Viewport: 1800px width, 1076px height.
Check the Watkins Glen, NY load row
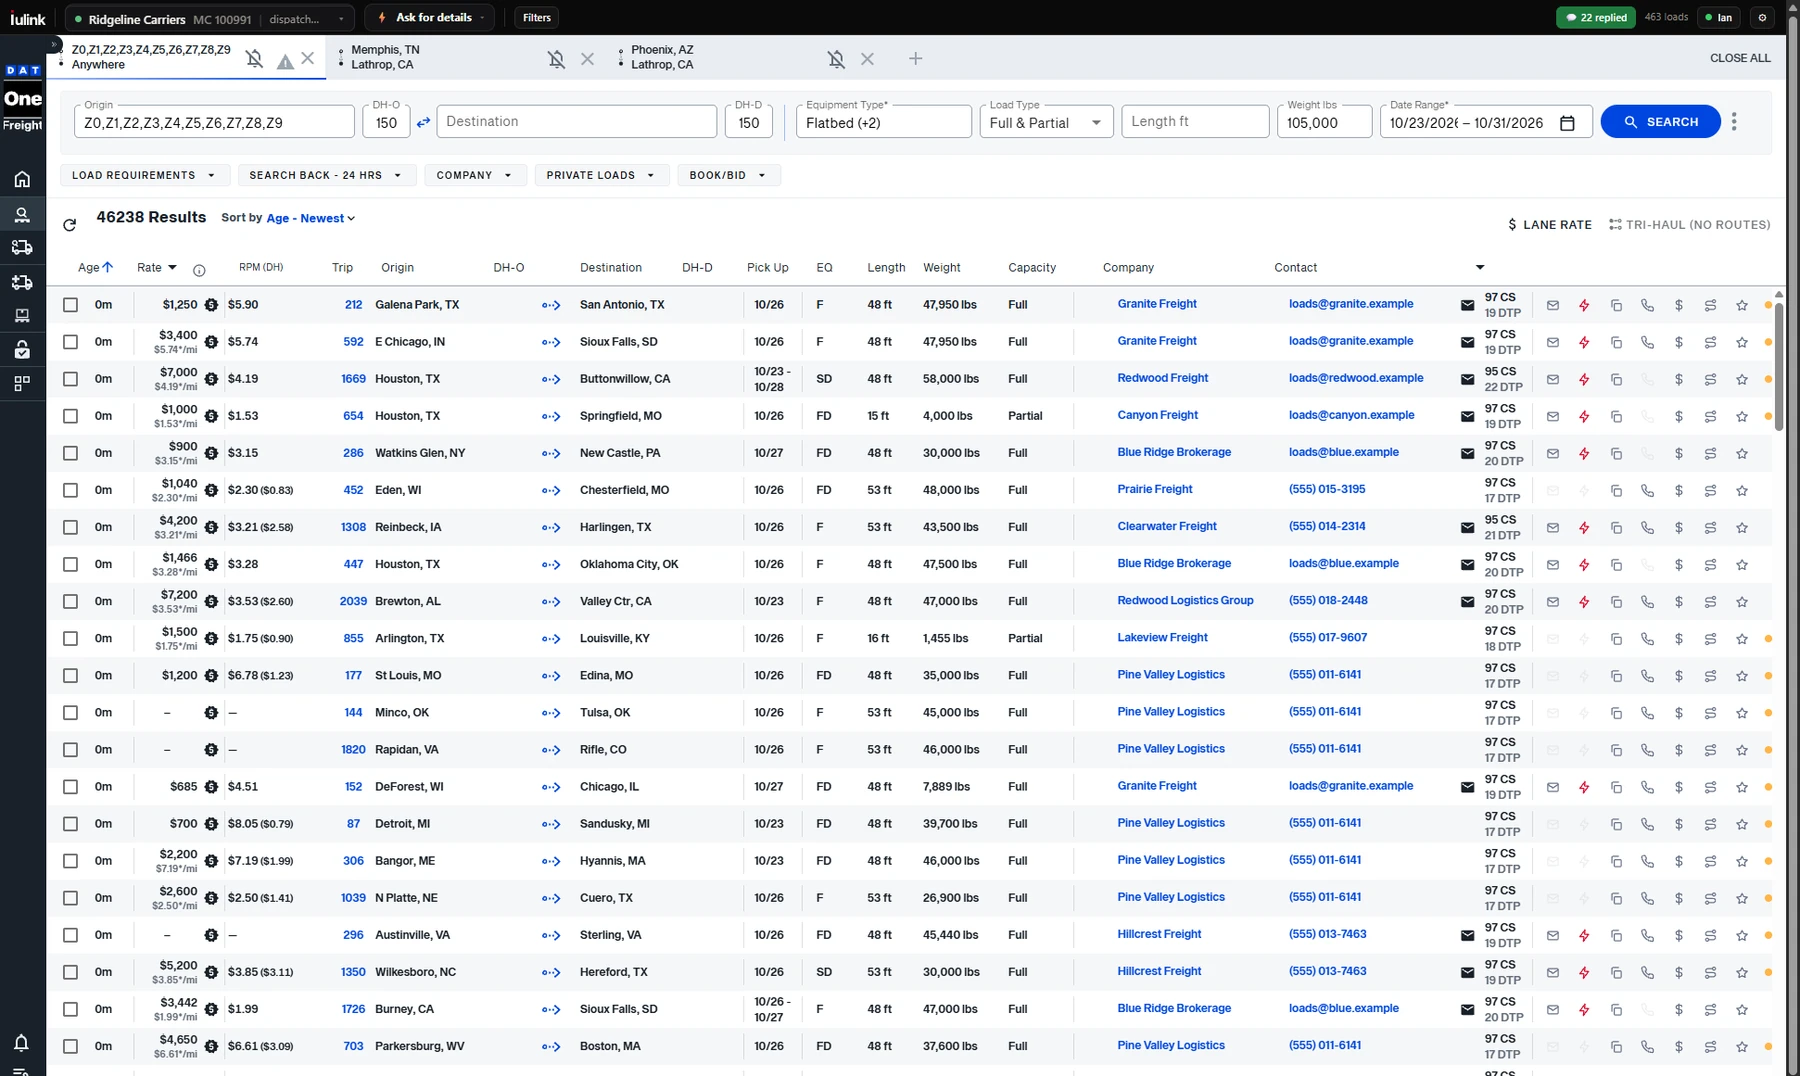pos(70,453)
